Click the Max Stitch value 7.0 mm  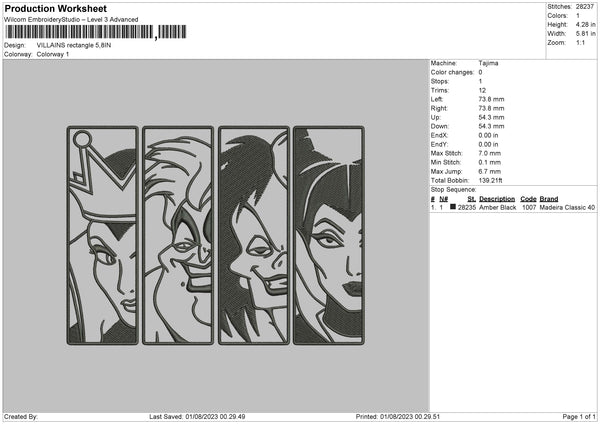(x=489, y=153)
